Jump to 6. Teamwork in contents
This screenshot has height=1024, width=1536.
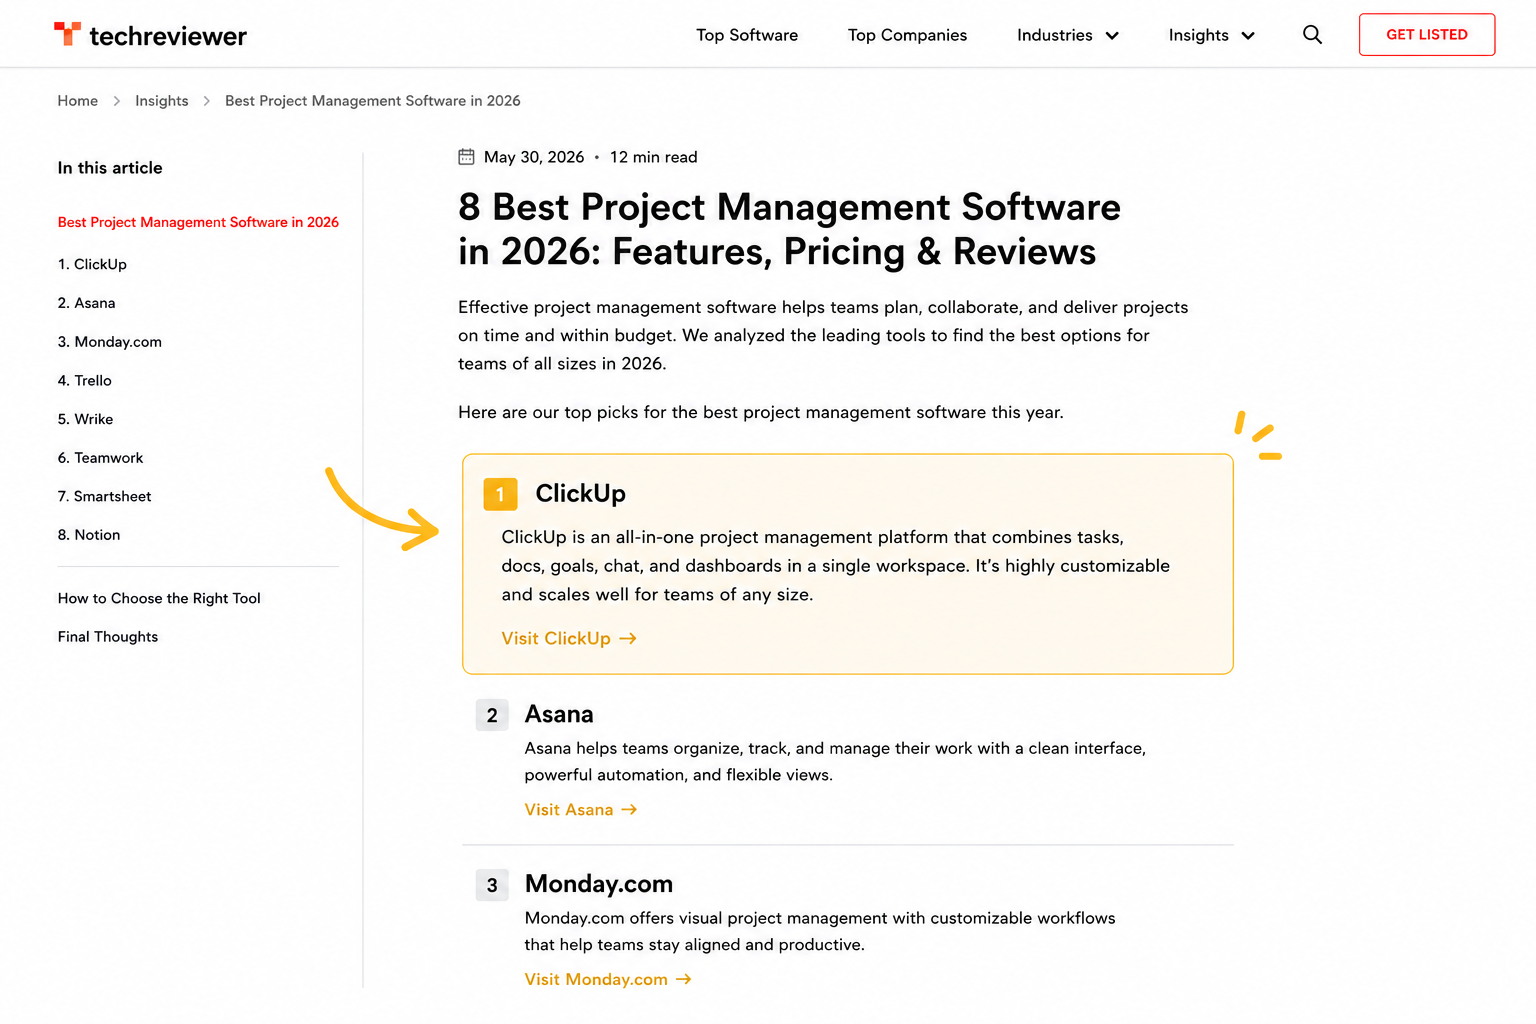(x=100, y=458)
